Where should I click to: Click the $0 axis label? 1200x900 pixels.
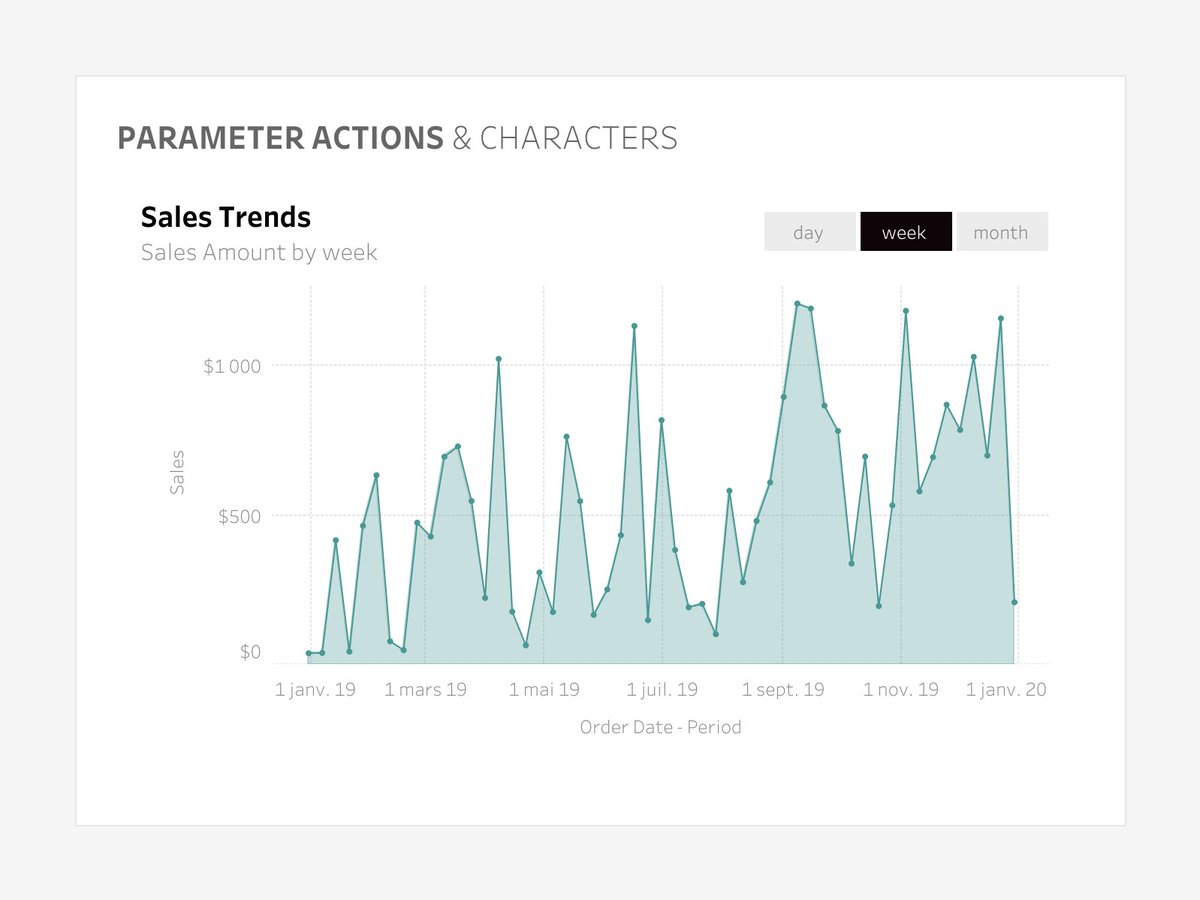pyautogui.click(x=252, y=650)
